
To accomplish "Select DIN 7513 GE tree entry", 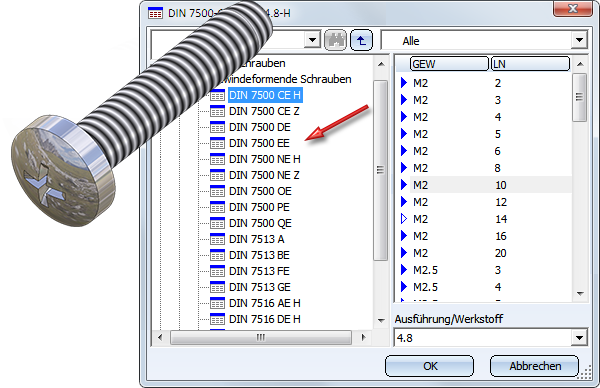I will tap(259, 287).
